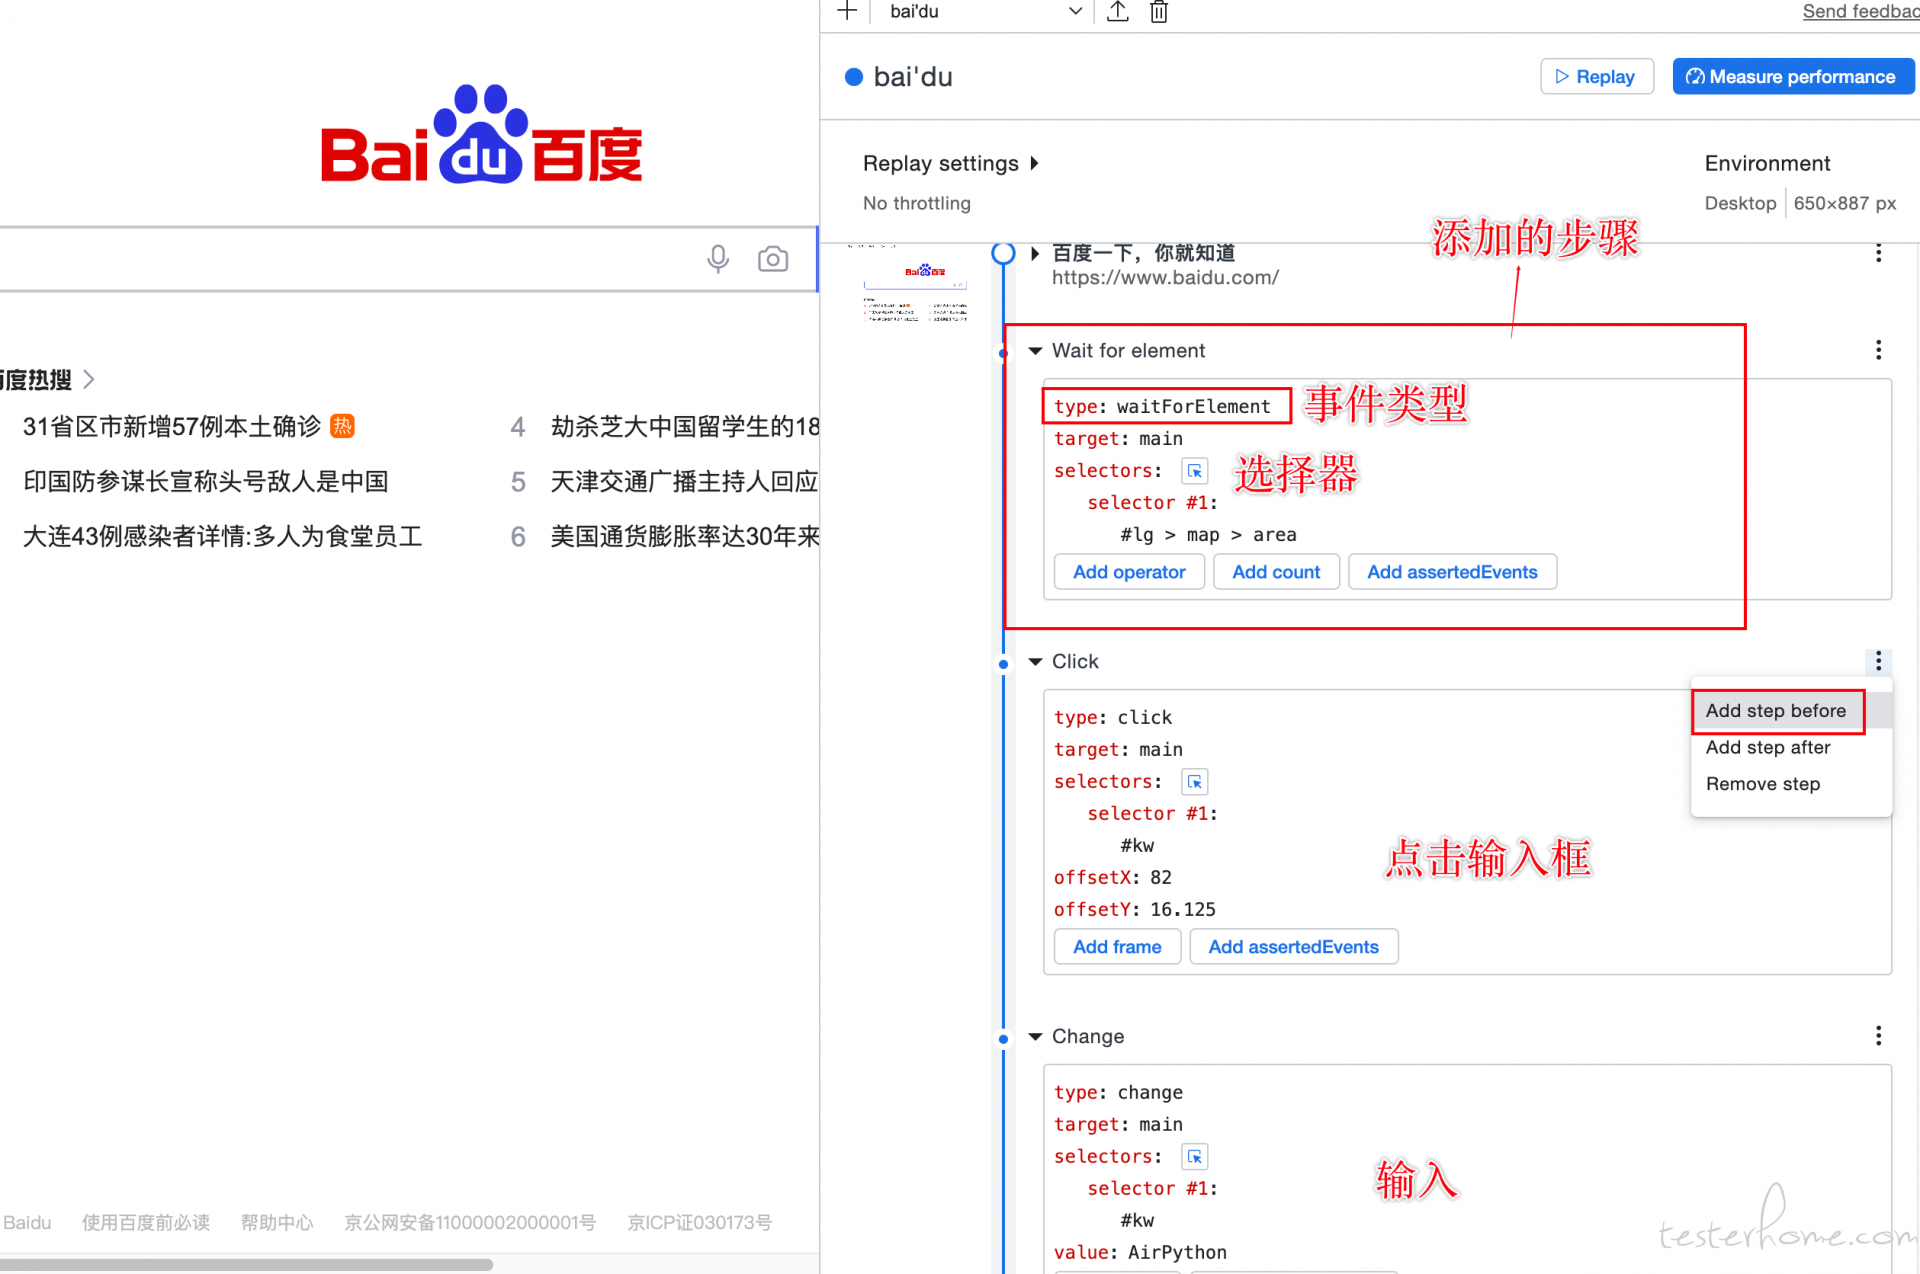Click #kw selector in Click step
Image resolution: width=1920 pixels, height=1274 pixels.
(x=1137, y=846)
